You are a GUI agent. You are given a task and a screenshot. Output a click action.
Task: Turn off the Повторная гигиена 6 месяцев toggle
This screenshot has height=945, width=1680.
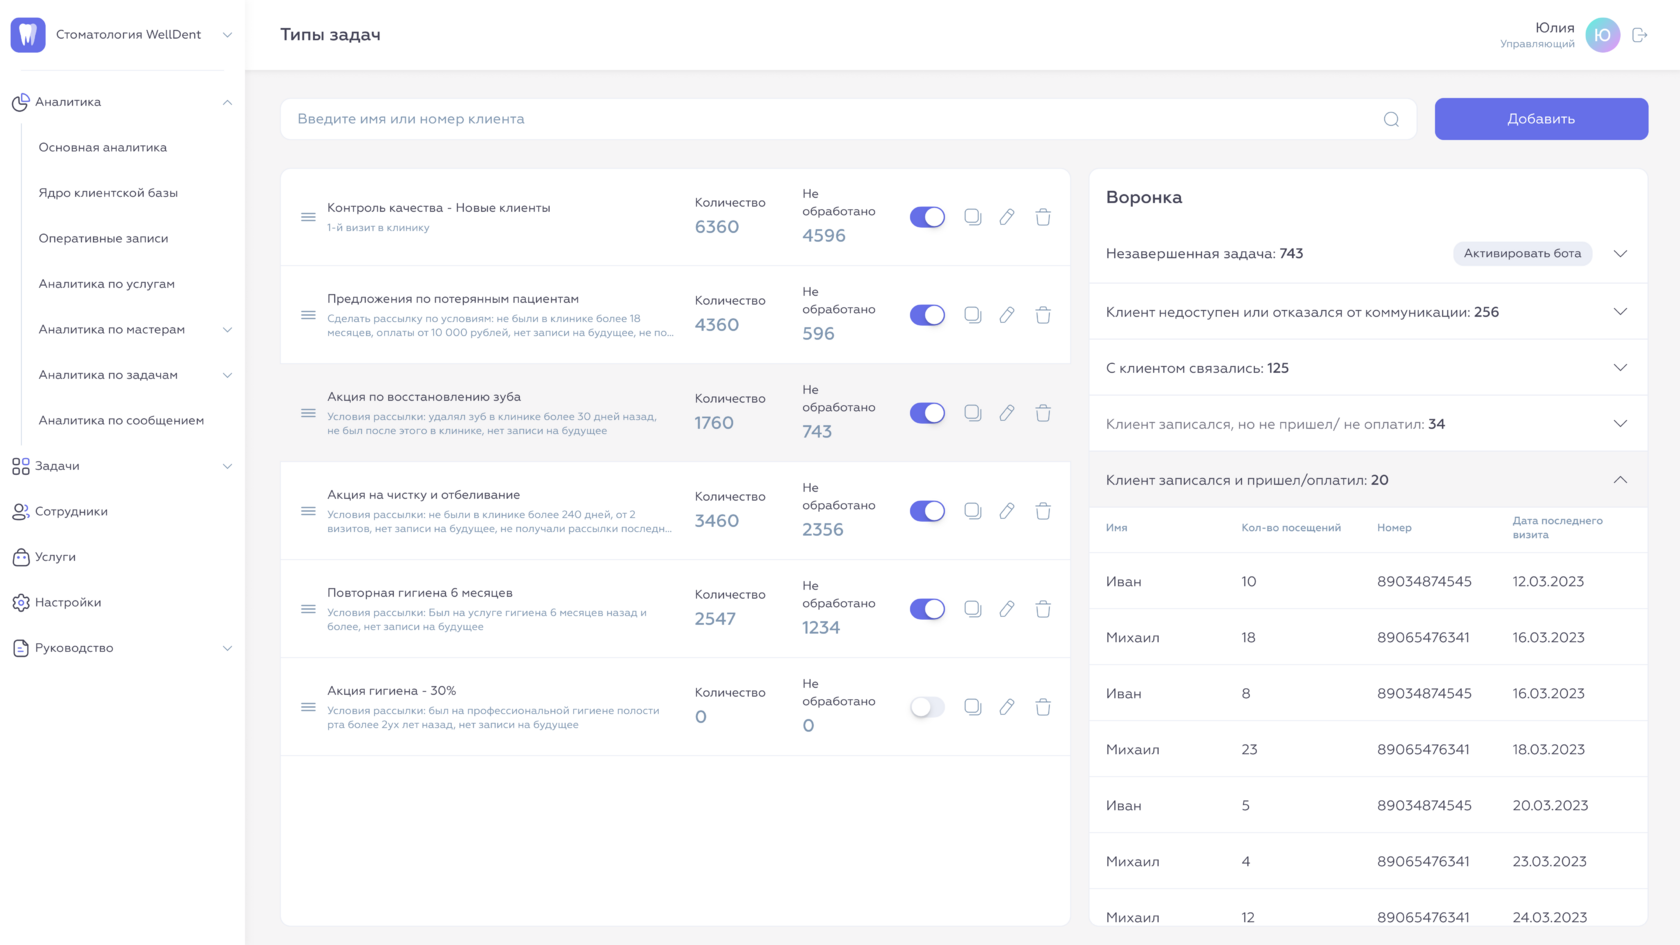point(927,609)
